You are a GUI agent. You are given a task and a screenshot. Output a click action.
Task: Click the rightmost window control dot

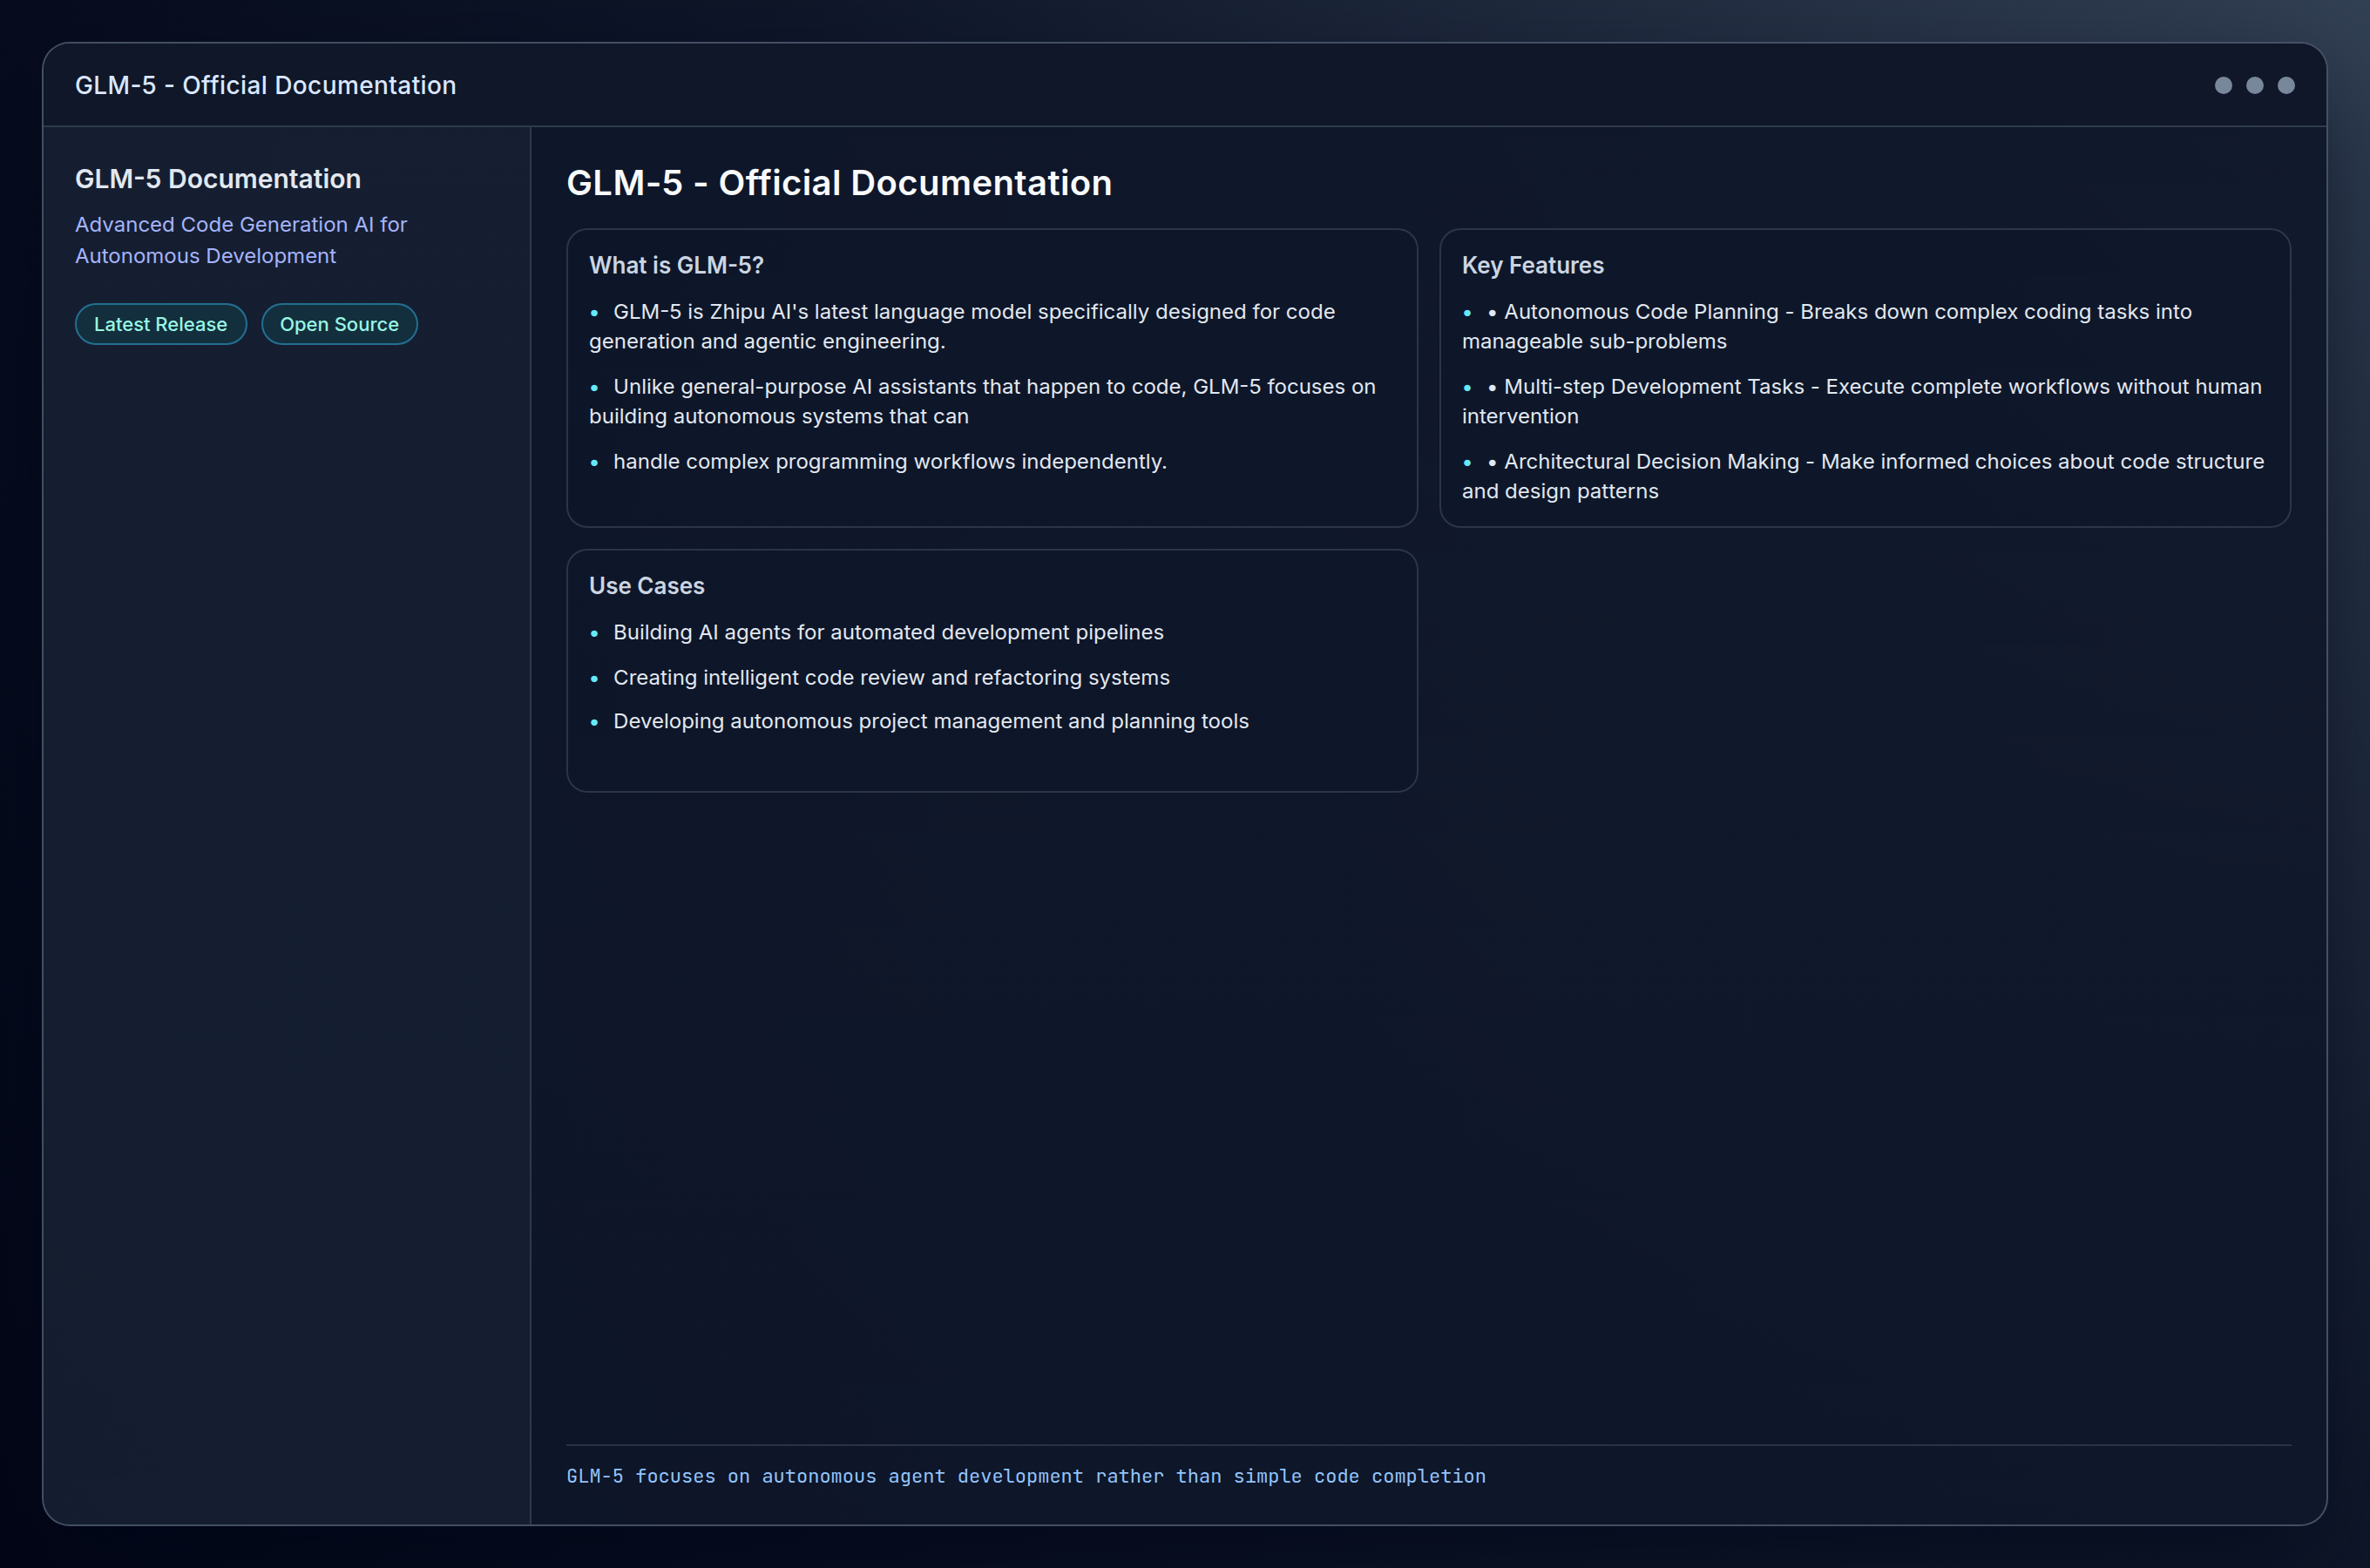point(2288,85)
